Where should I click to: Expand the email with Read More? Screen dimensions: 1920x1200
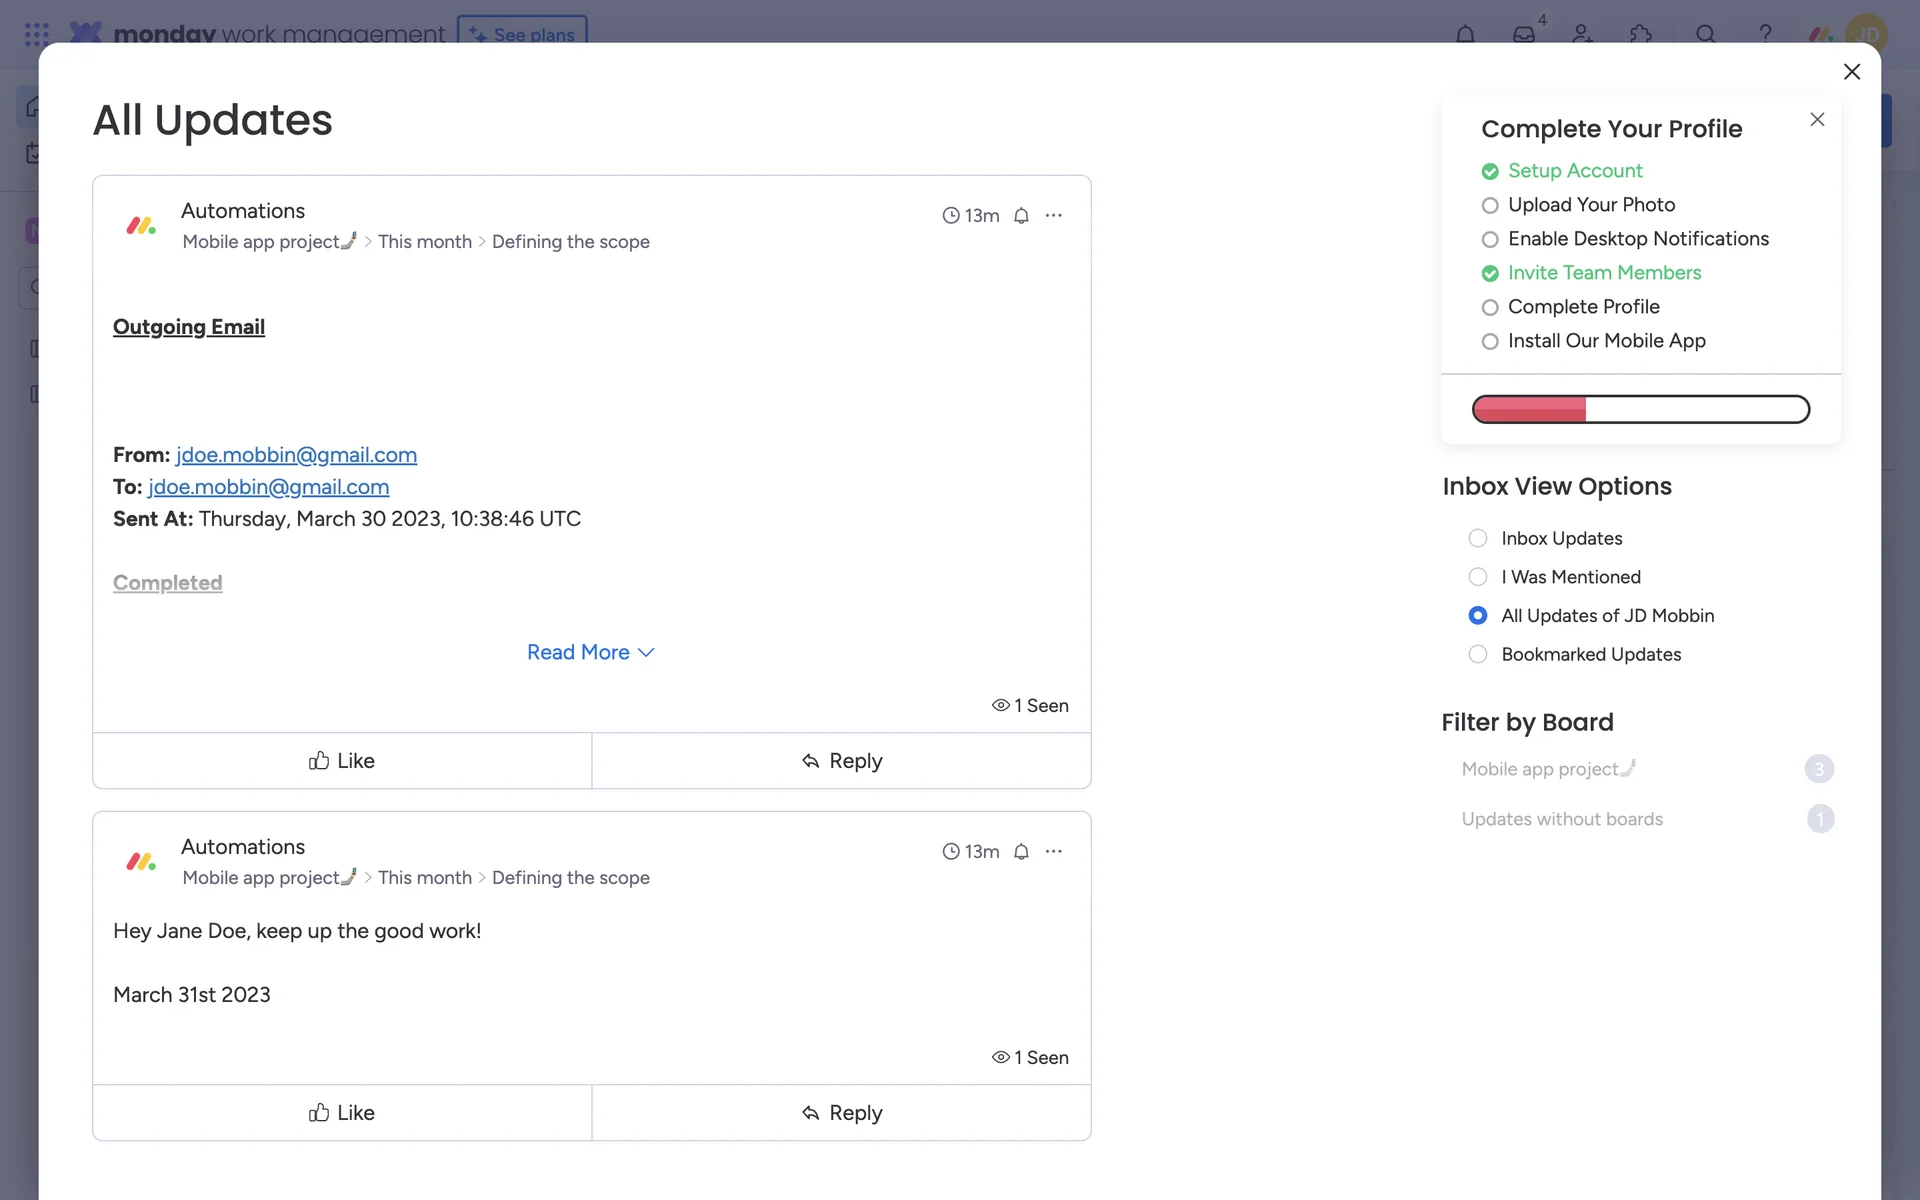tap(590, 652)
